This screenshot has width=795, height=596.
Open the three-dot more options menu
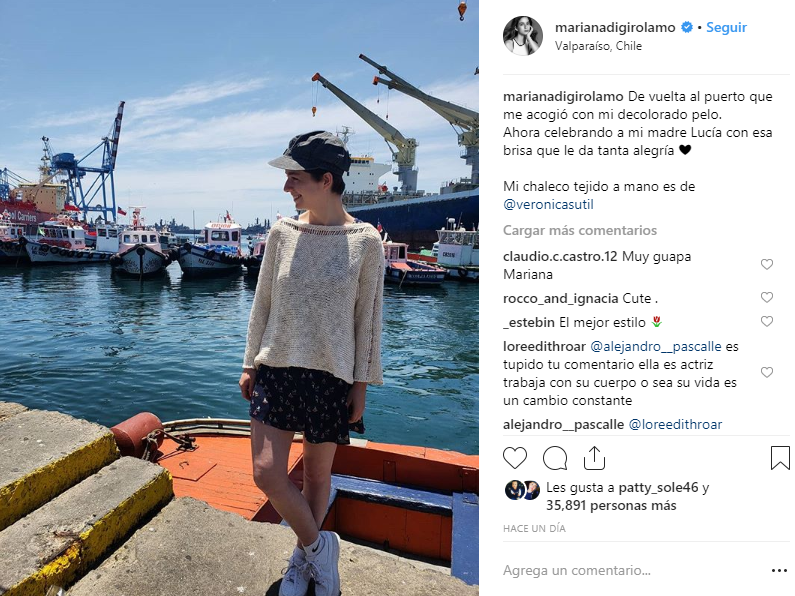click(x=779, y=571)
